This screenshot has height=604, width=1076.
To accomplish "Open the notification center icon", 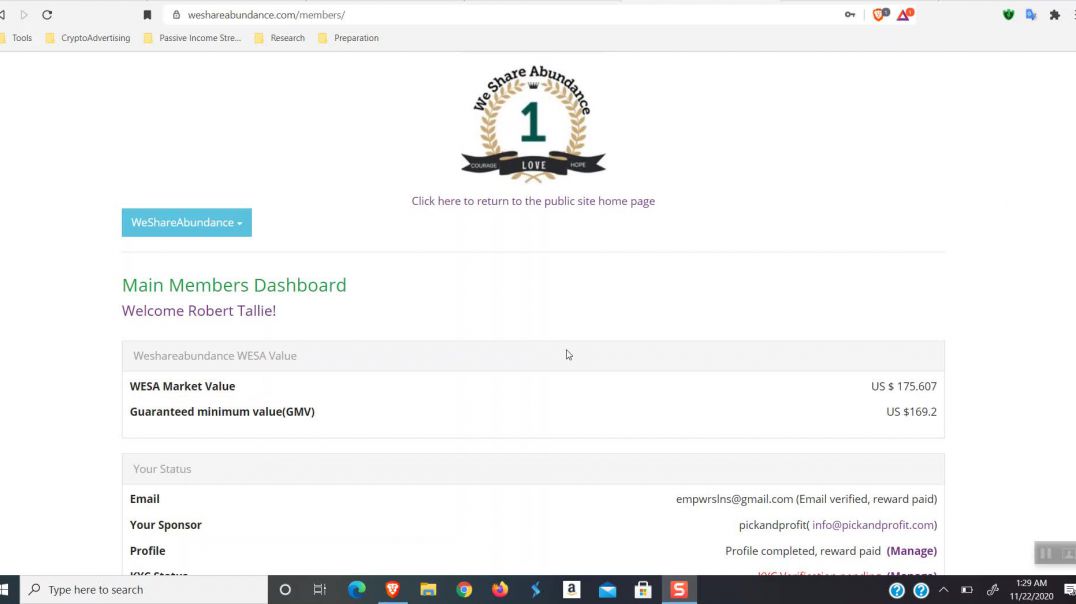I will tap(1069, 590).
